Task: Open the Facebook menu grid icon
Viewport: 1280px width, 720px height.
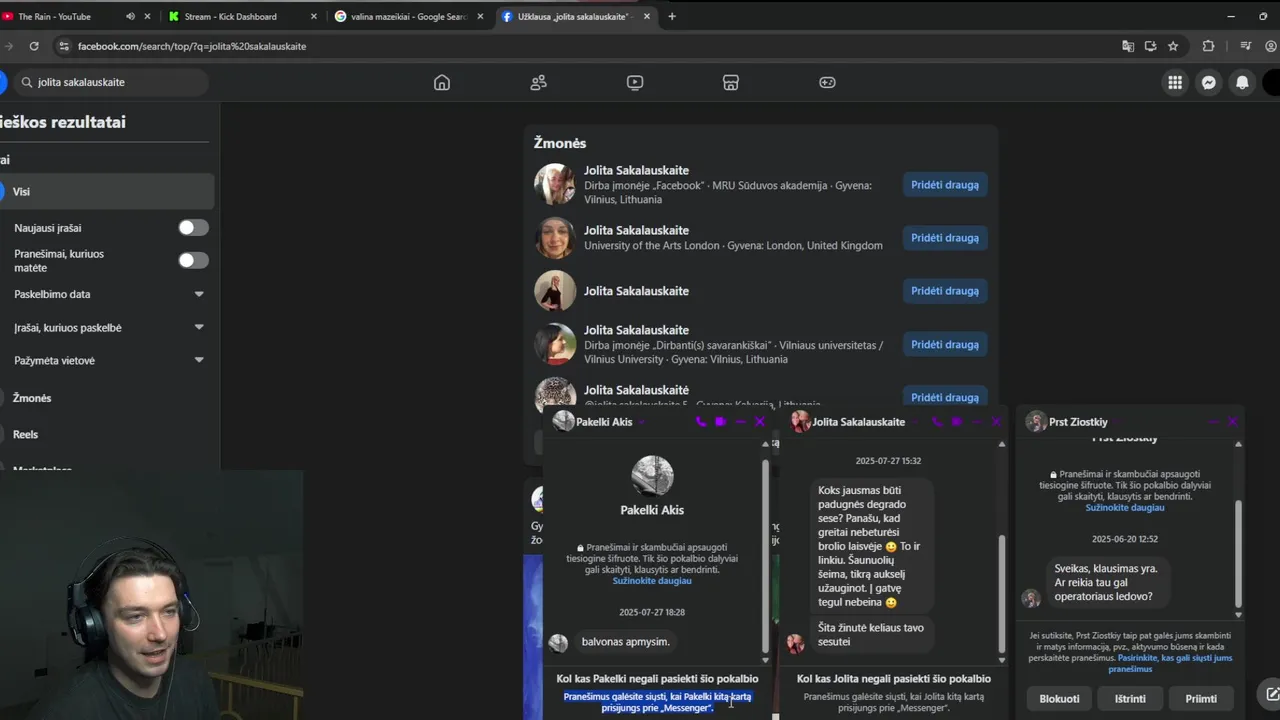Action: tap(1175, 83)
